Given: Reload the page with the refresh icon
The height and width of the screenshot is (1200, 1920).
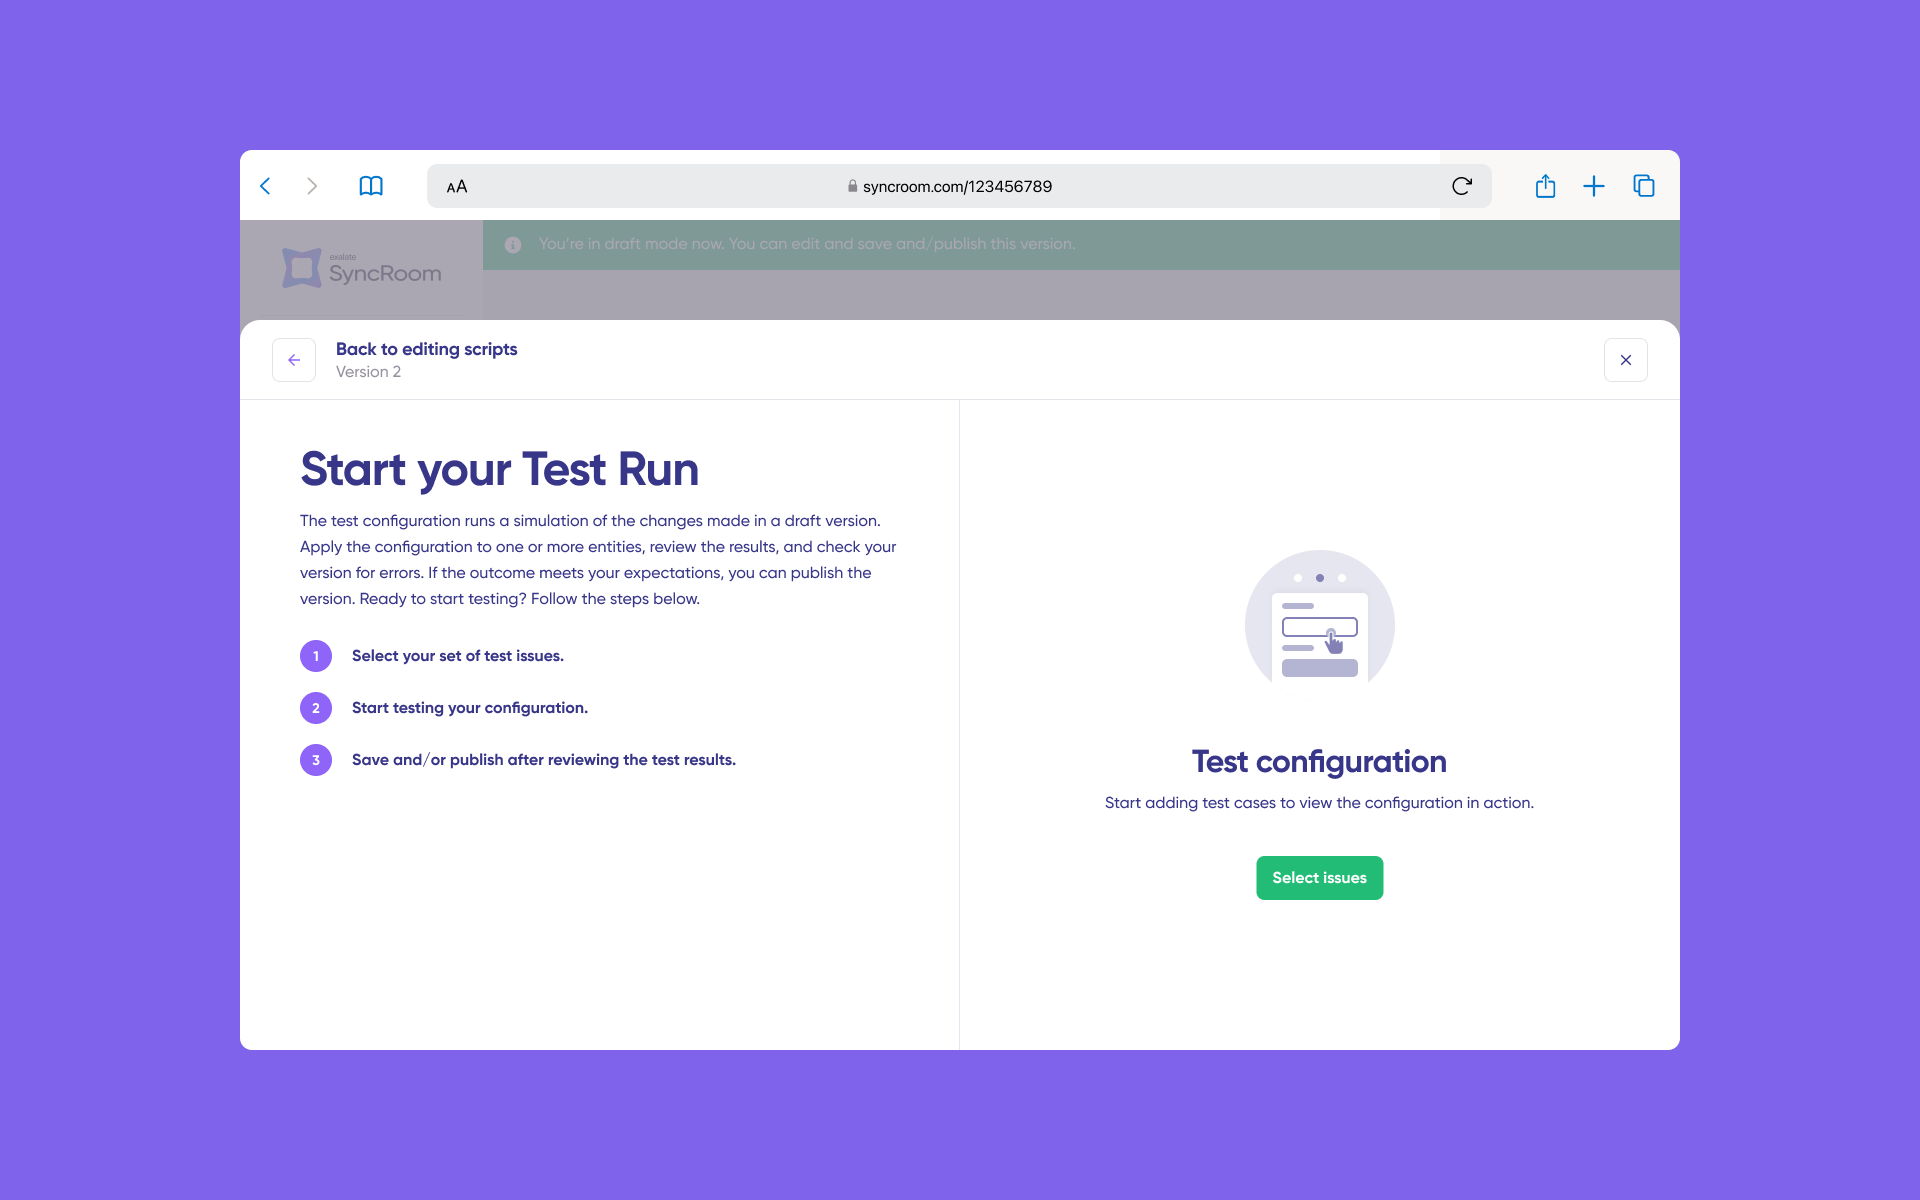Looking at the screenshot, I should (1461, 186).
